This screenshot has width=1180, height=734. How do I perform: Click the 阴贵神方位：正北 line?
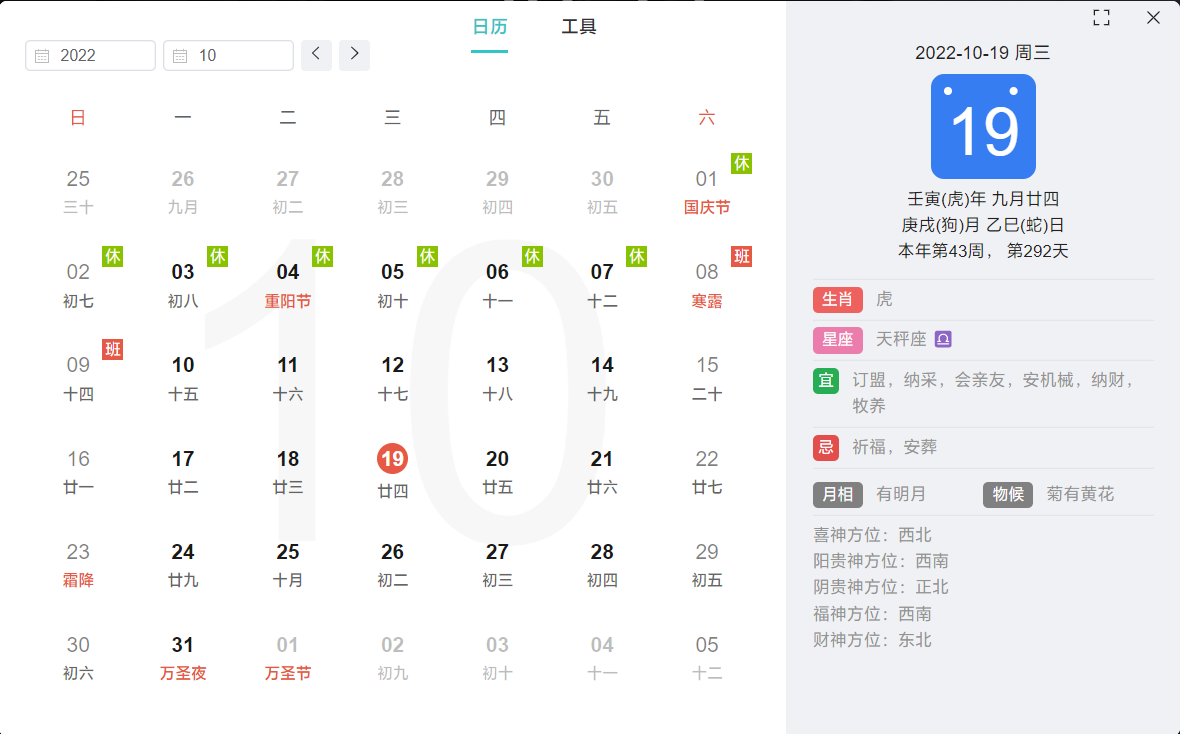coord(880,587)
